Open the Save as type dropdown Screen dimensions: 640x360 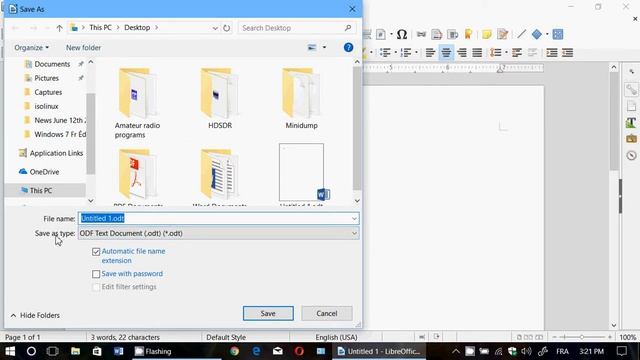point(218,233)
